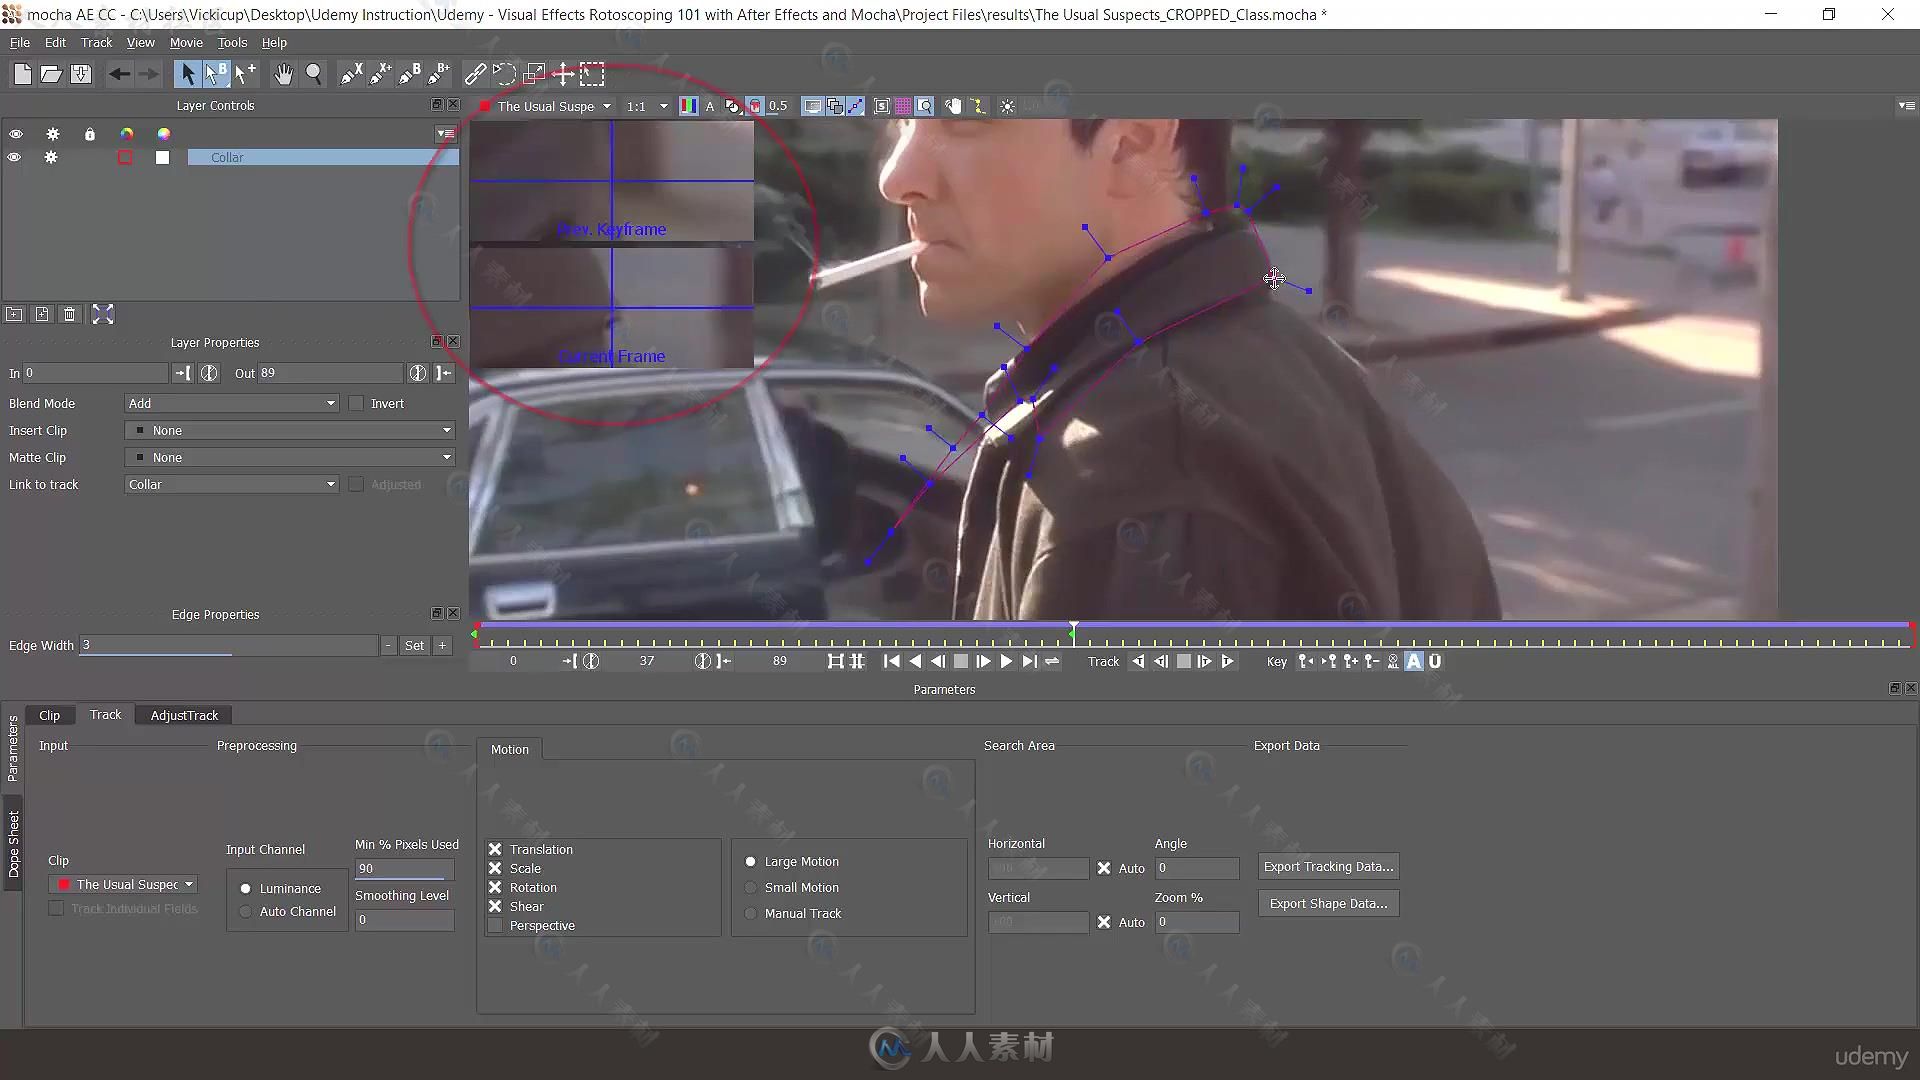Click the Set button for Edge Width
Image resolution: width=1920 pixels, height=1080 pixels.
point(414,645)
